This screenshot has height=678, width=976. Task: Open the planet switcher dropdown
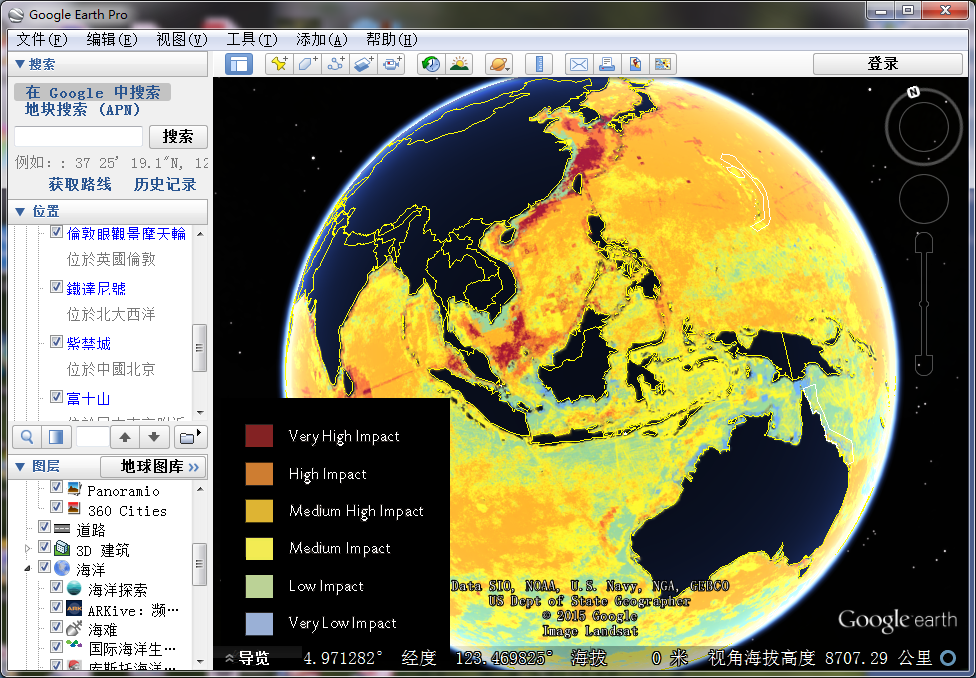coord(499,64)
